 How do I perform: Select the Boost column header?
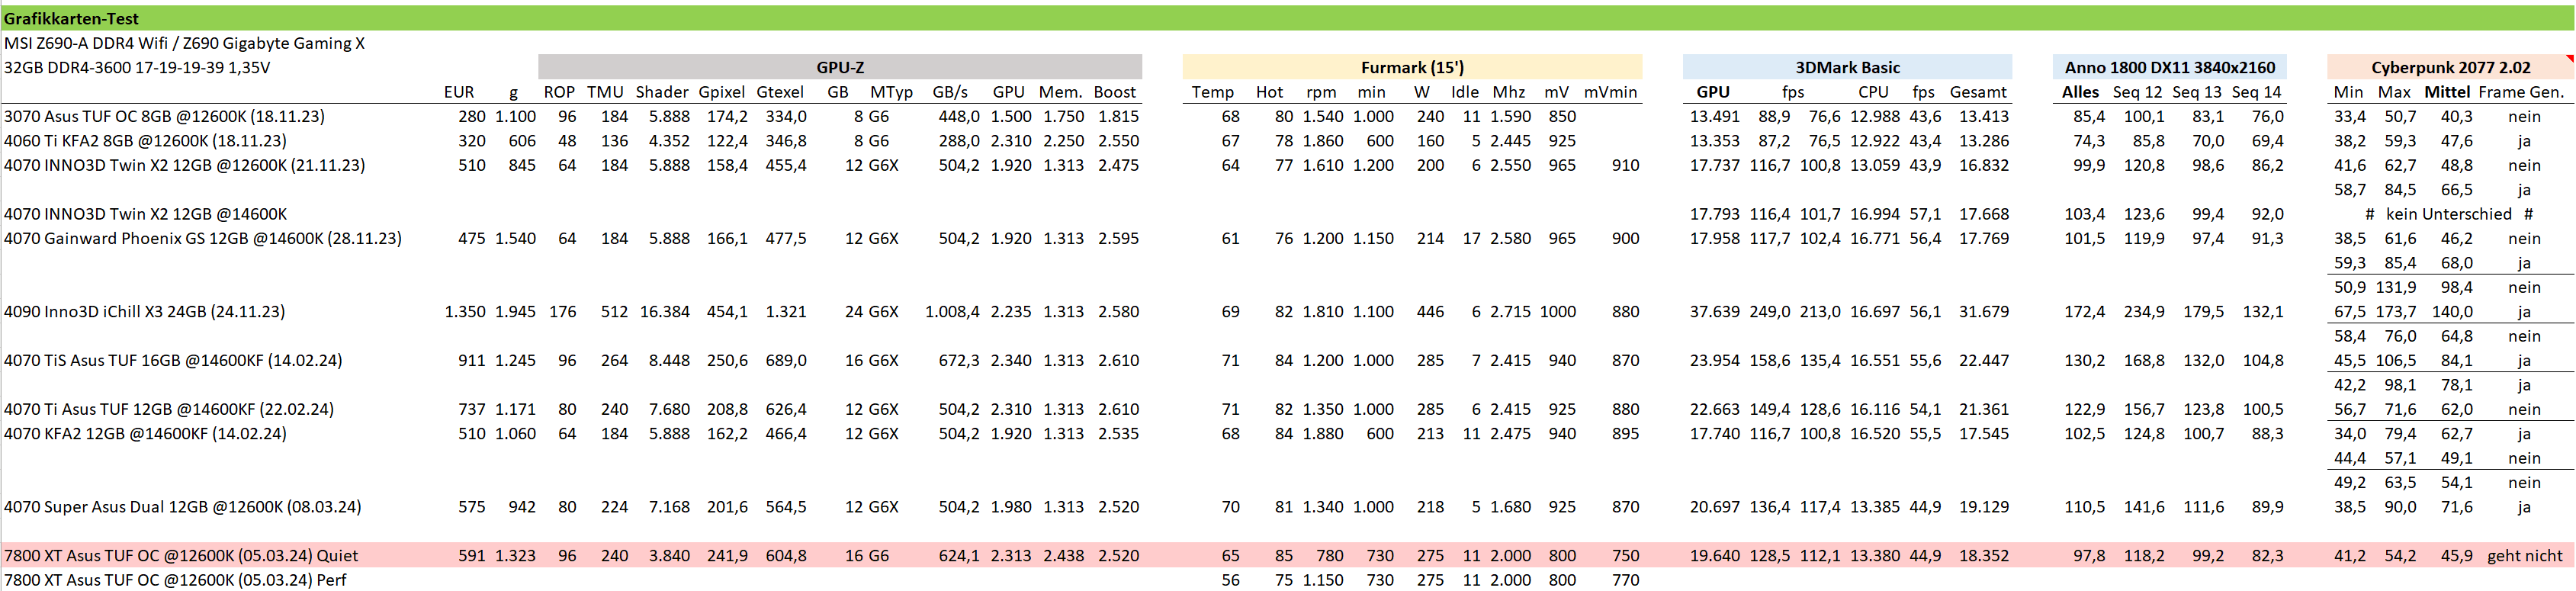1114,92
